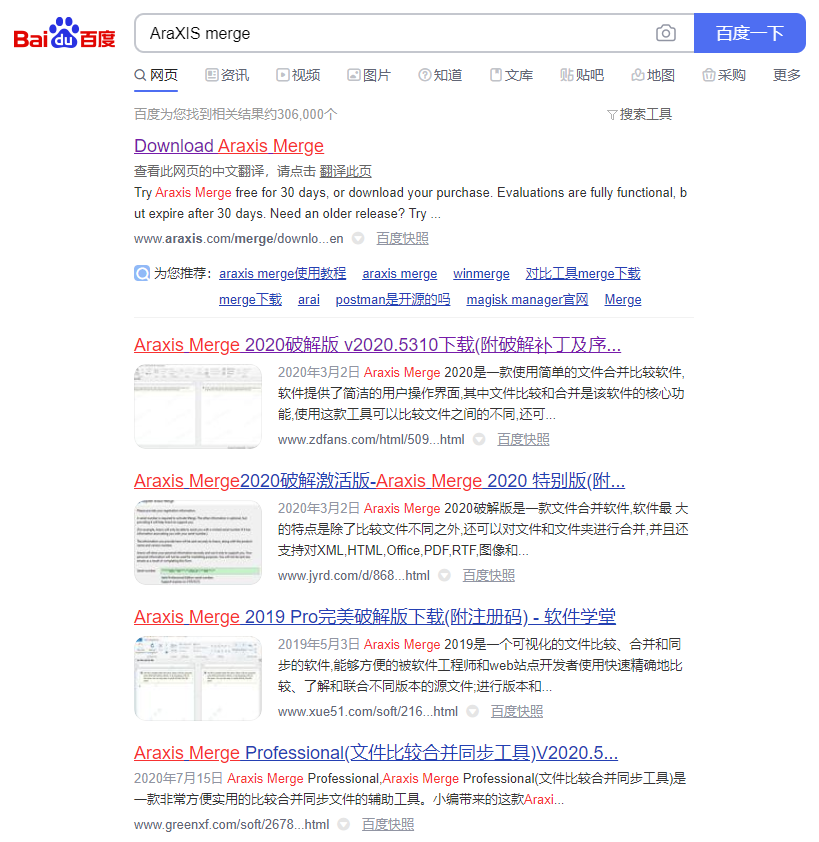Expand dropdown arrow beside greenxf.com URL

(x=344, y=825)
